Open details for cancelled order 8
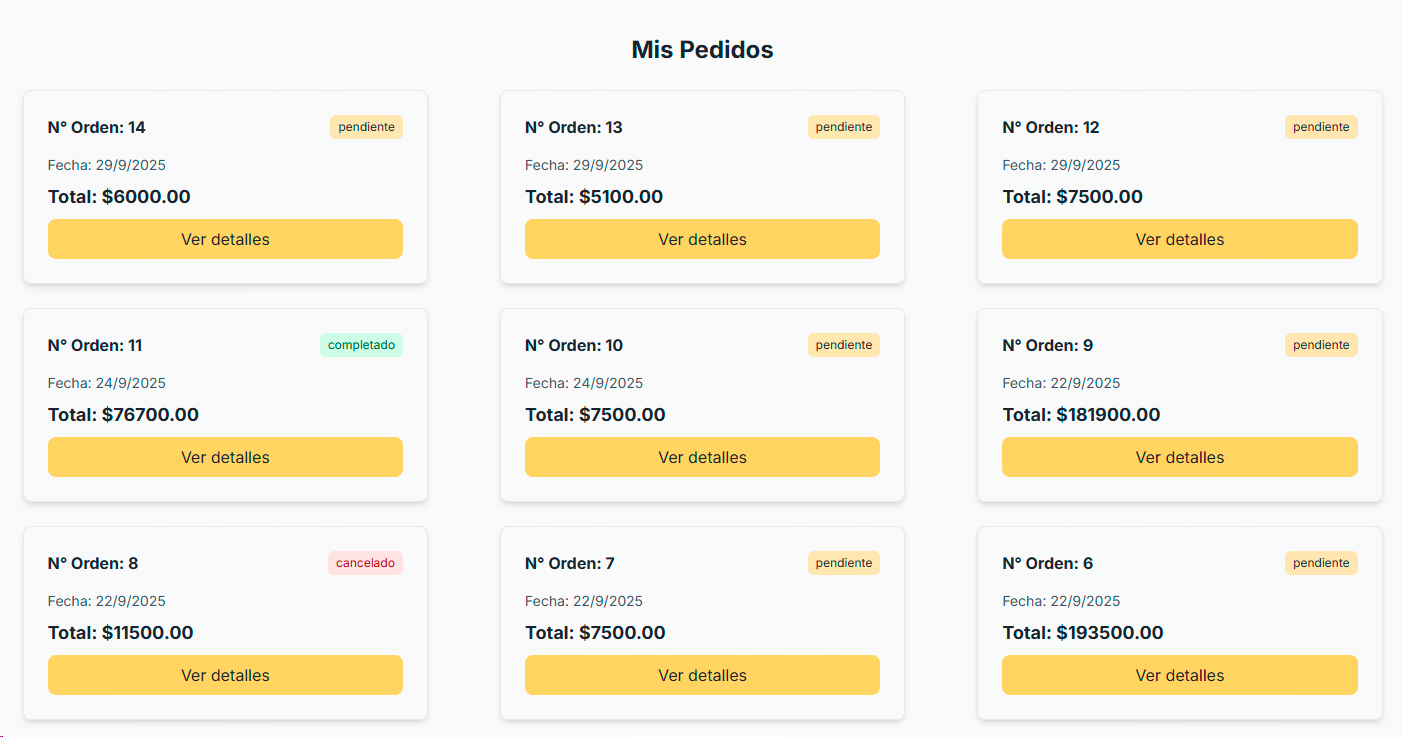The image size is (1402, 737). tap(225, 675)
